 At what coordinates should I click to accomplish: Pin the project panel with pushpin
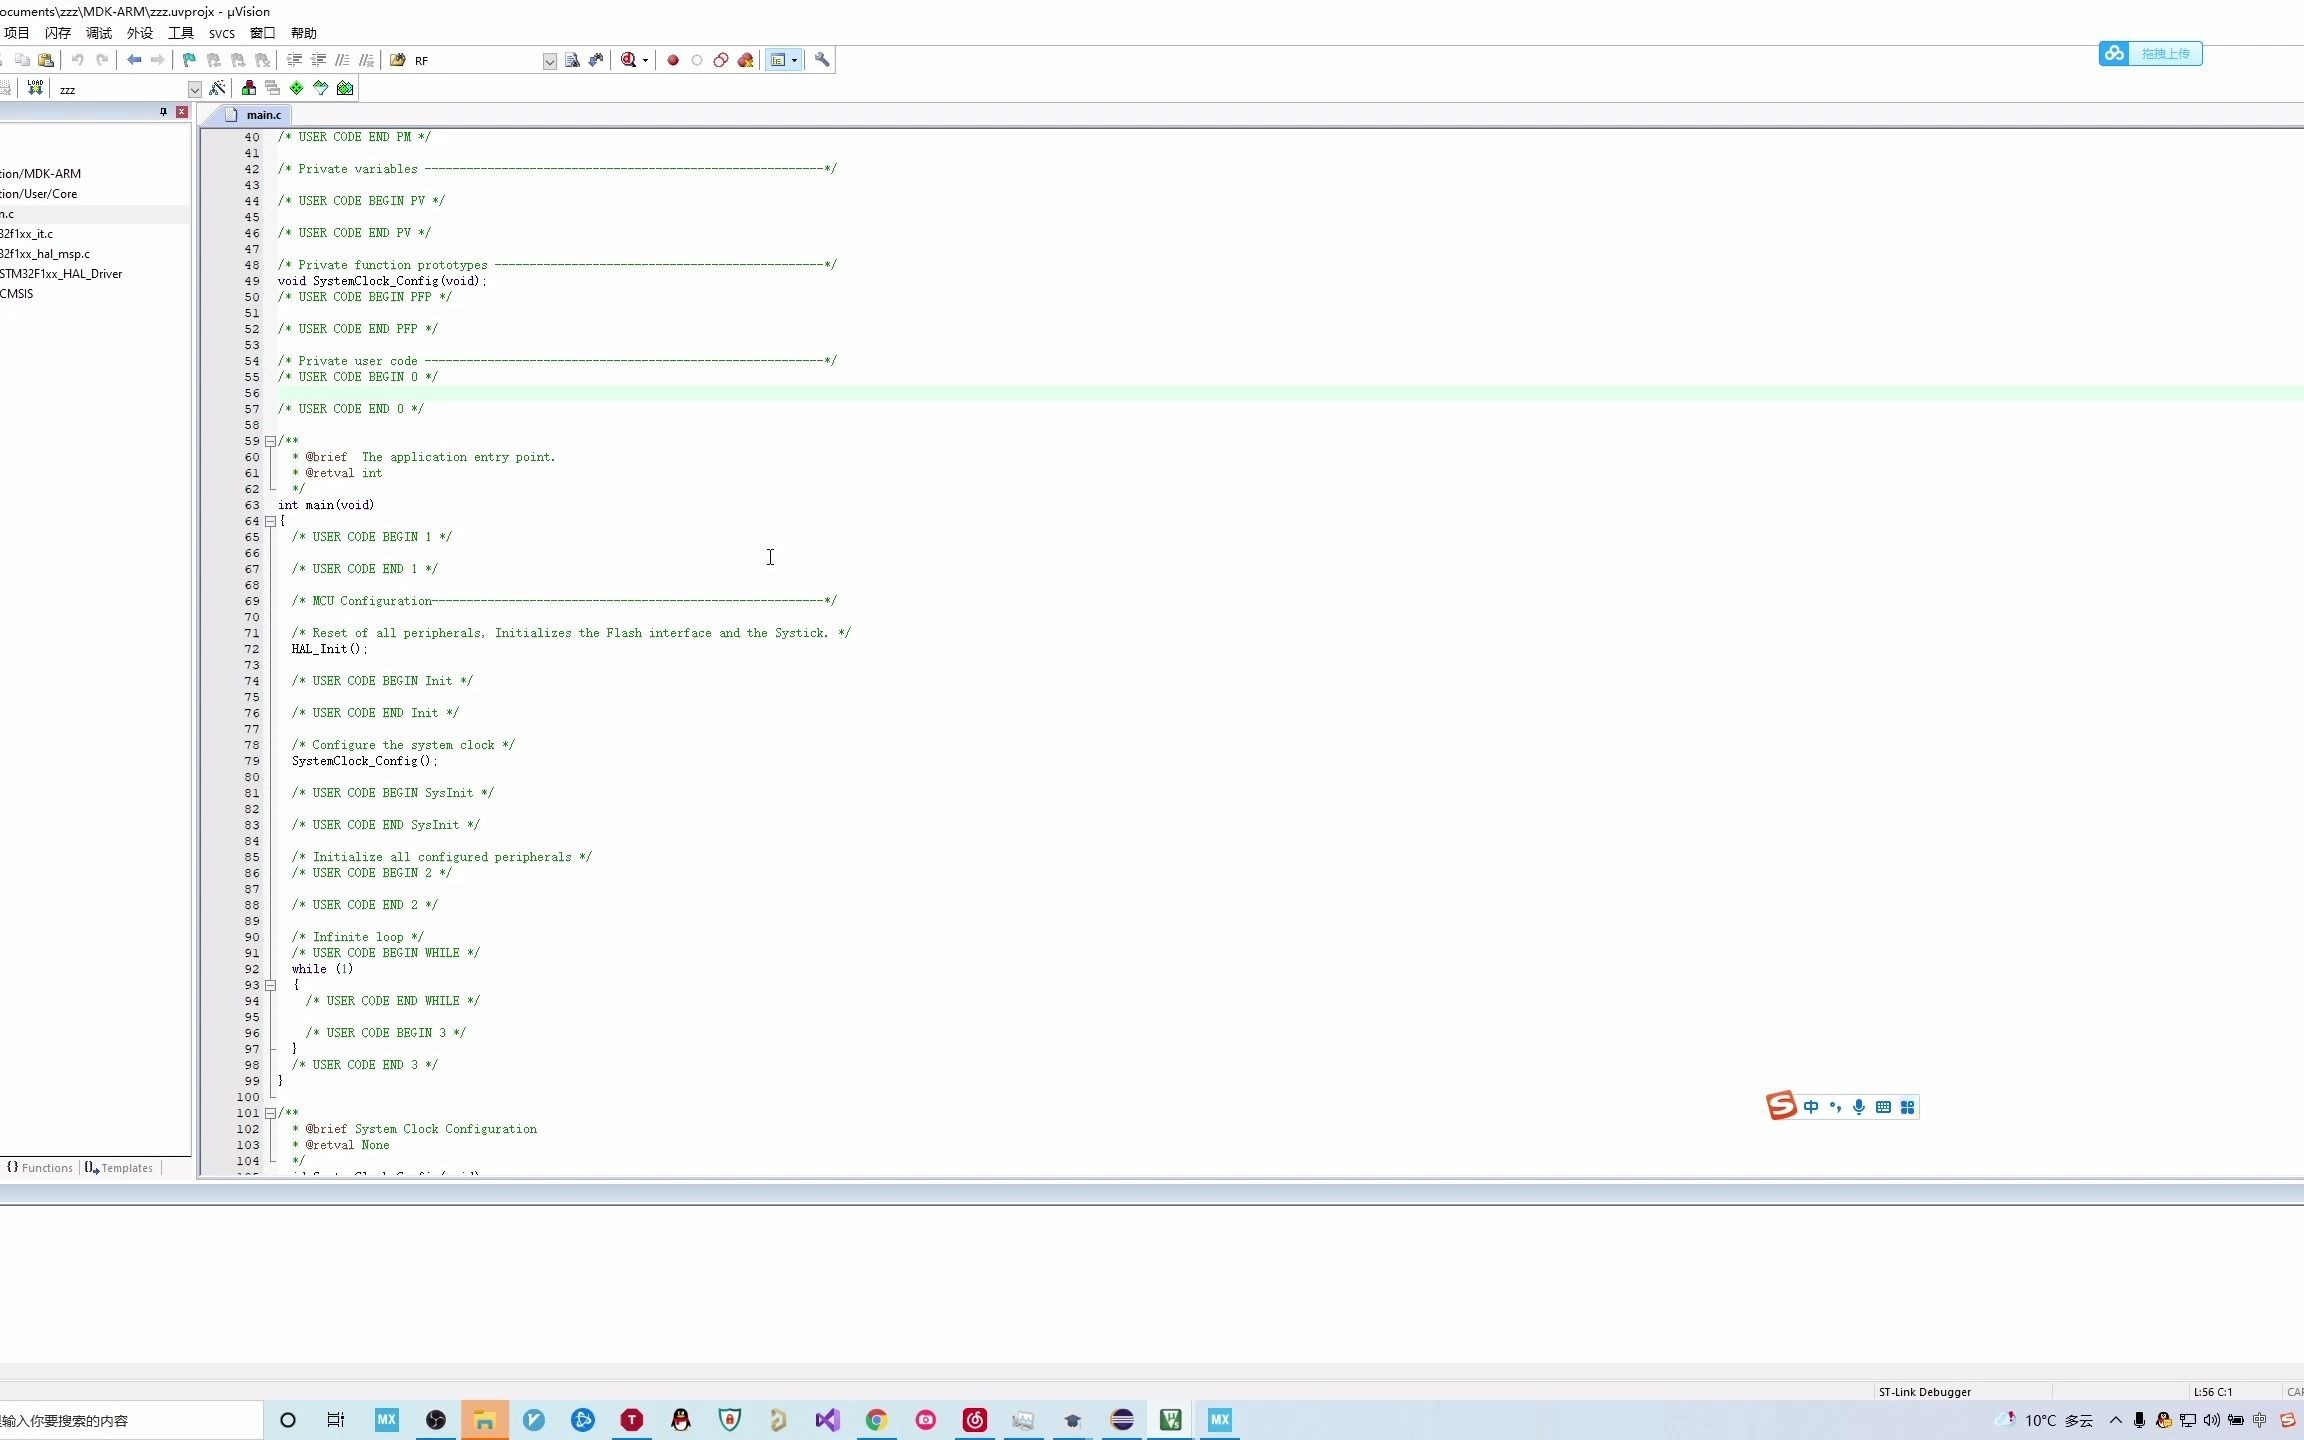tap(163, 112)
